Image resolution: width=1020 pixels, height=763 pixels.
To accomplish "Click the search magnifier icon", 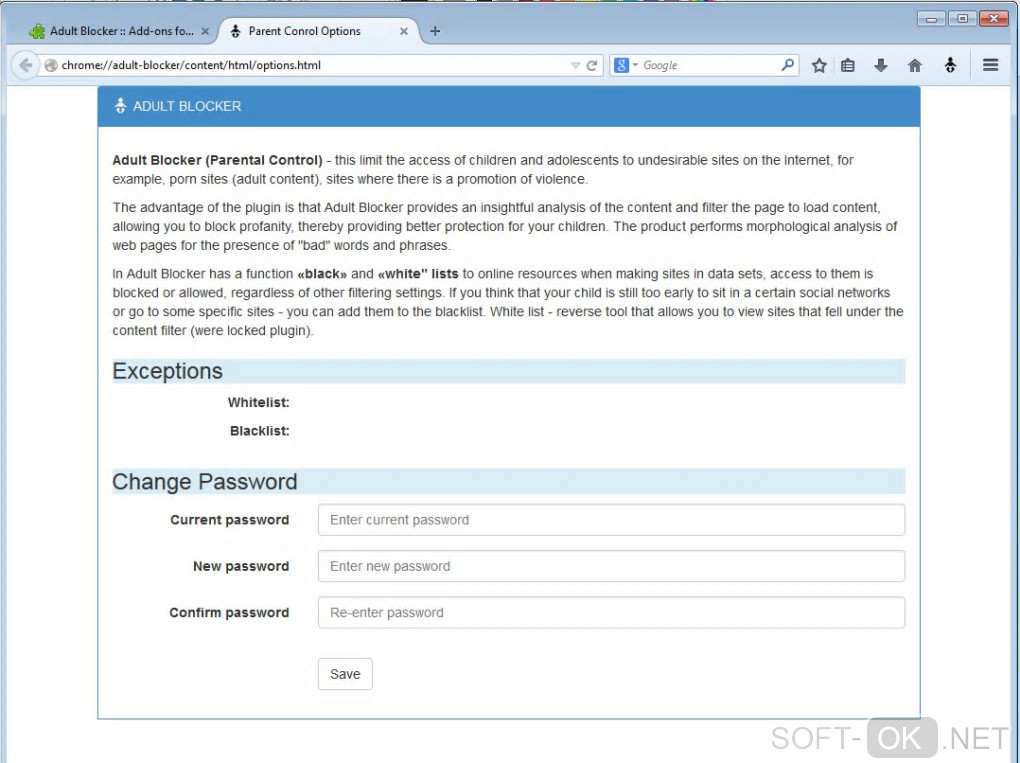I will (x=788, y=66).
